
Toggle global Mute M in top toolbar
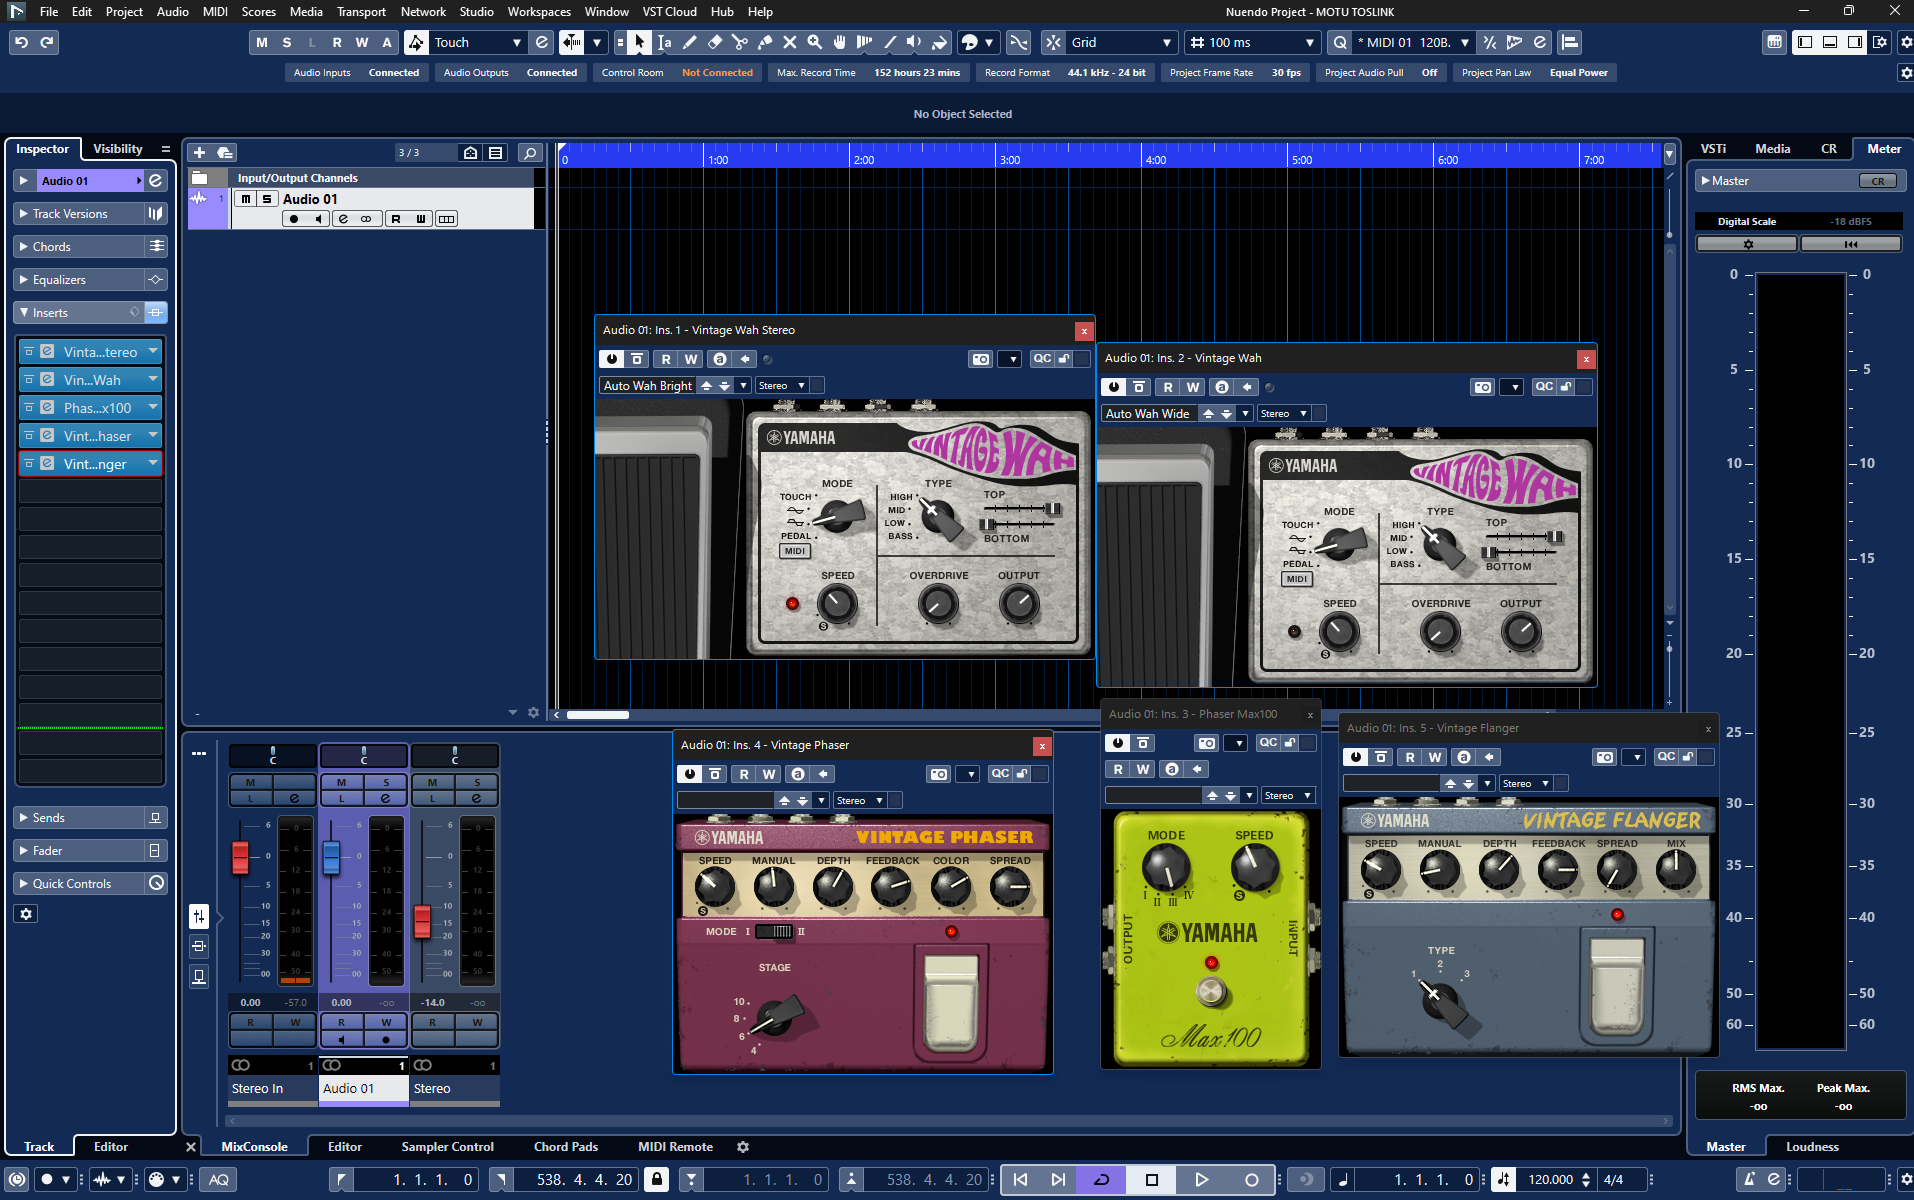pos(262,42)
